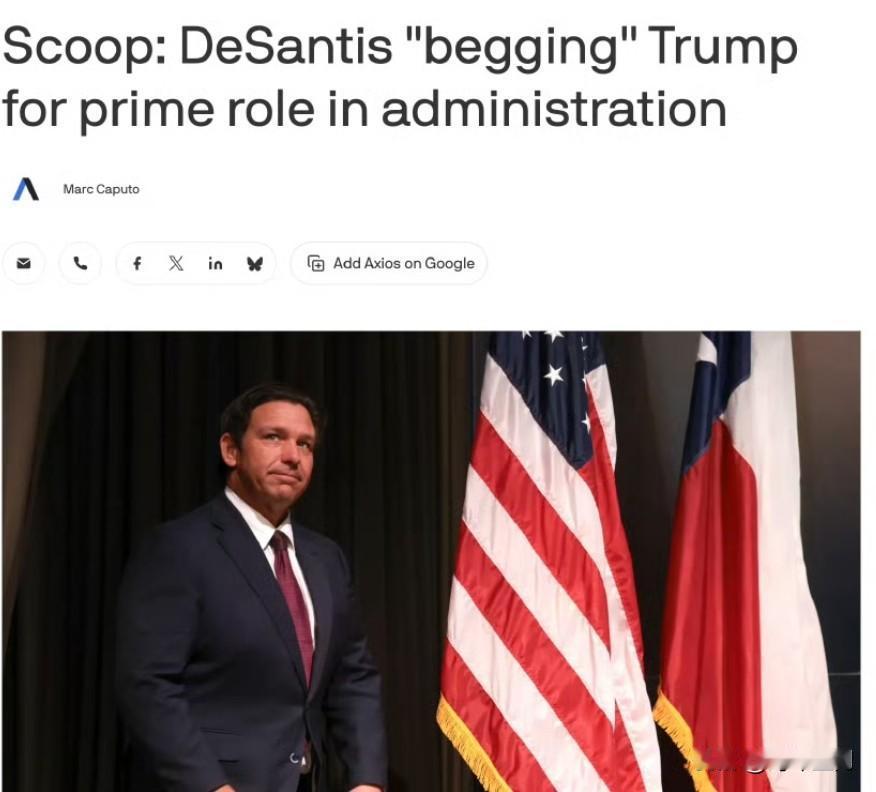Share the article on Facebook
The image size is (876, 792).
[x=137, y=263]
